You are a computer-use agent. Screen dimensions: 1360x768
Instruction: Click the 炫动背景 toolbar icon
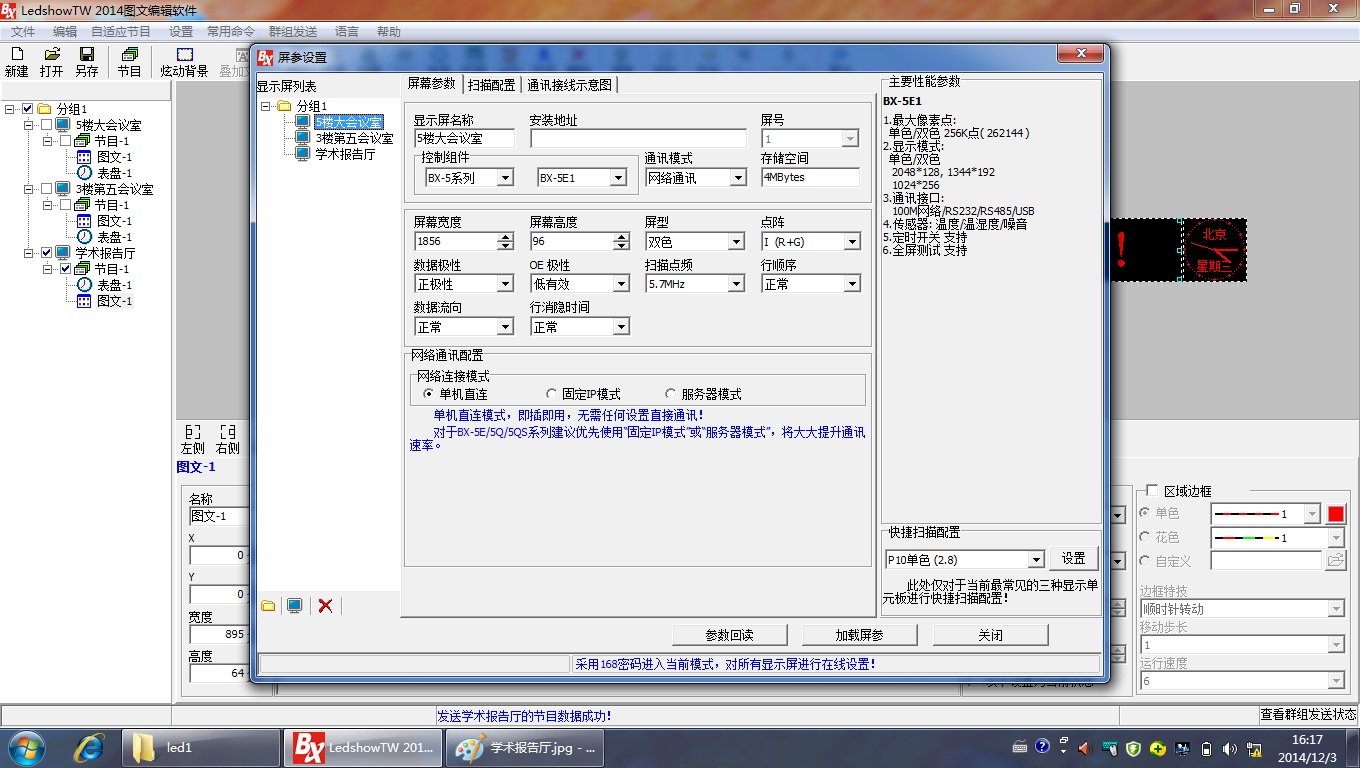point(184,55)
